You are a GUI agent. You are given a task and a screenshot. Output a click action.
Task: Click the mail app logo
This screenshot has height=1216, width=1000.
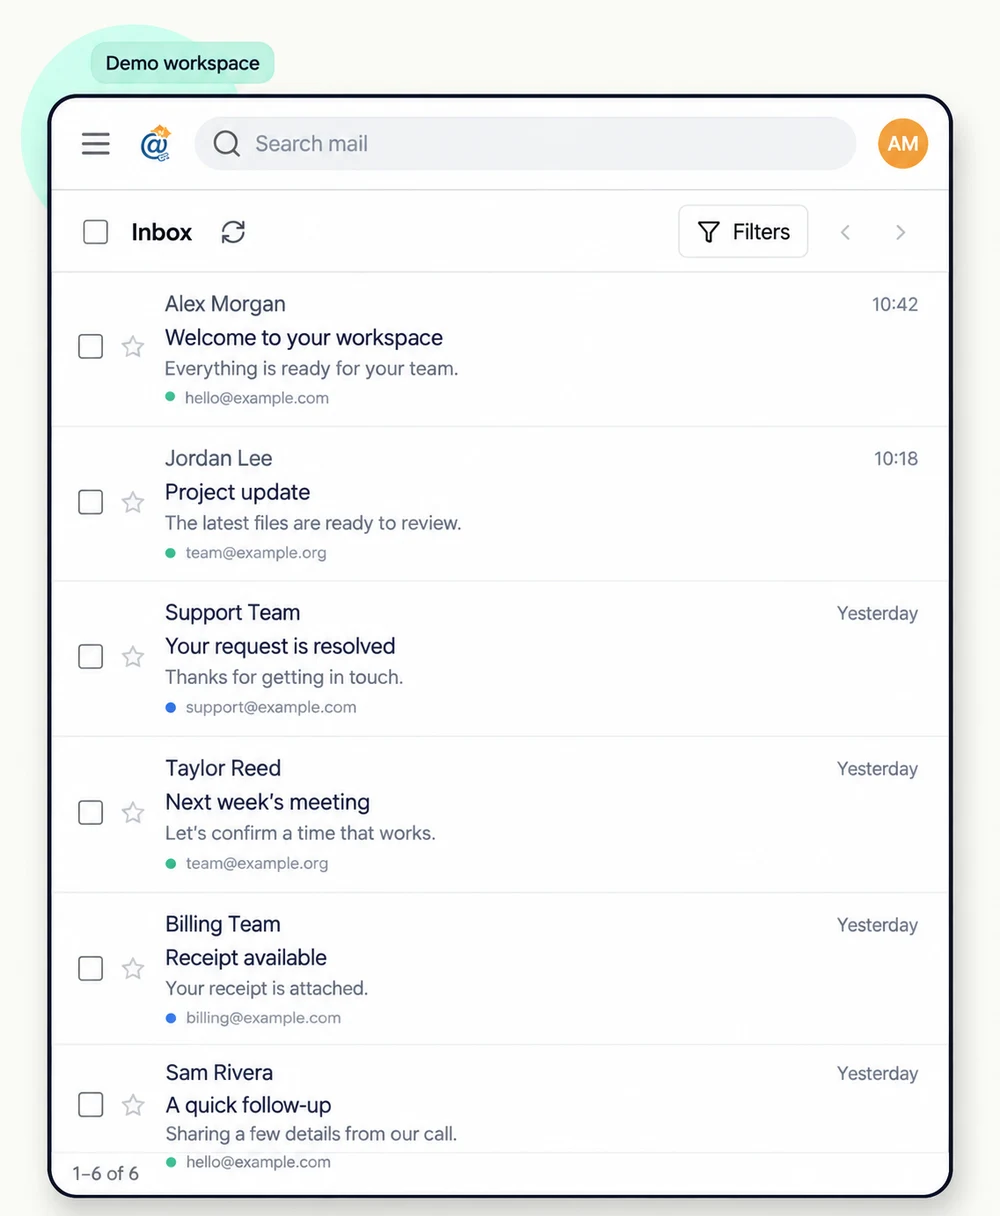click(x=155, y=144)
